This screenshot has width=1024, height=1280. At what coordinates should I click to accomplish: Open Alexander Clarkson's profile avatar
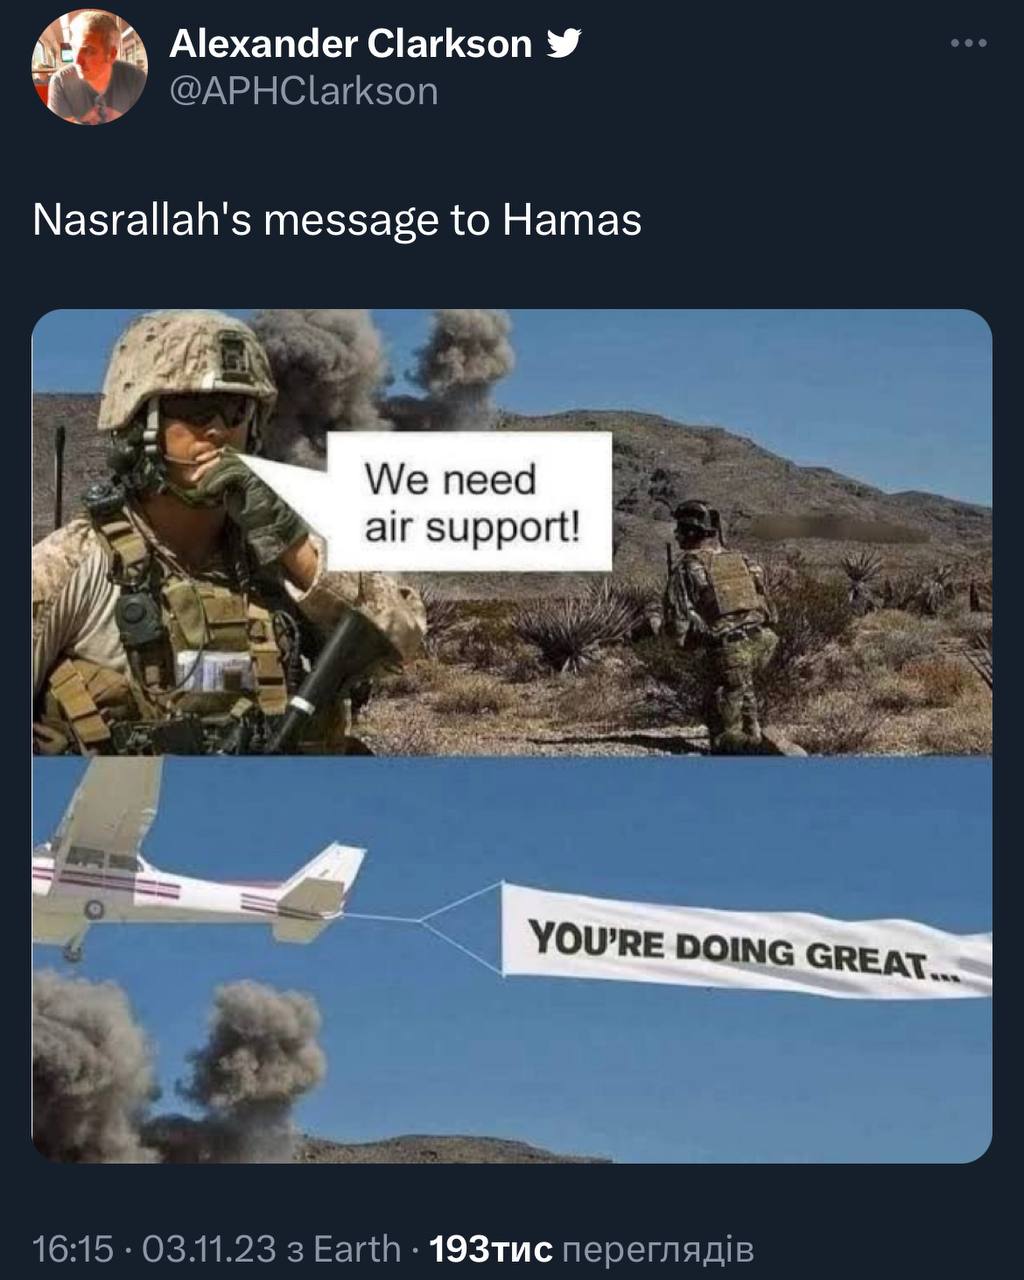89,67
